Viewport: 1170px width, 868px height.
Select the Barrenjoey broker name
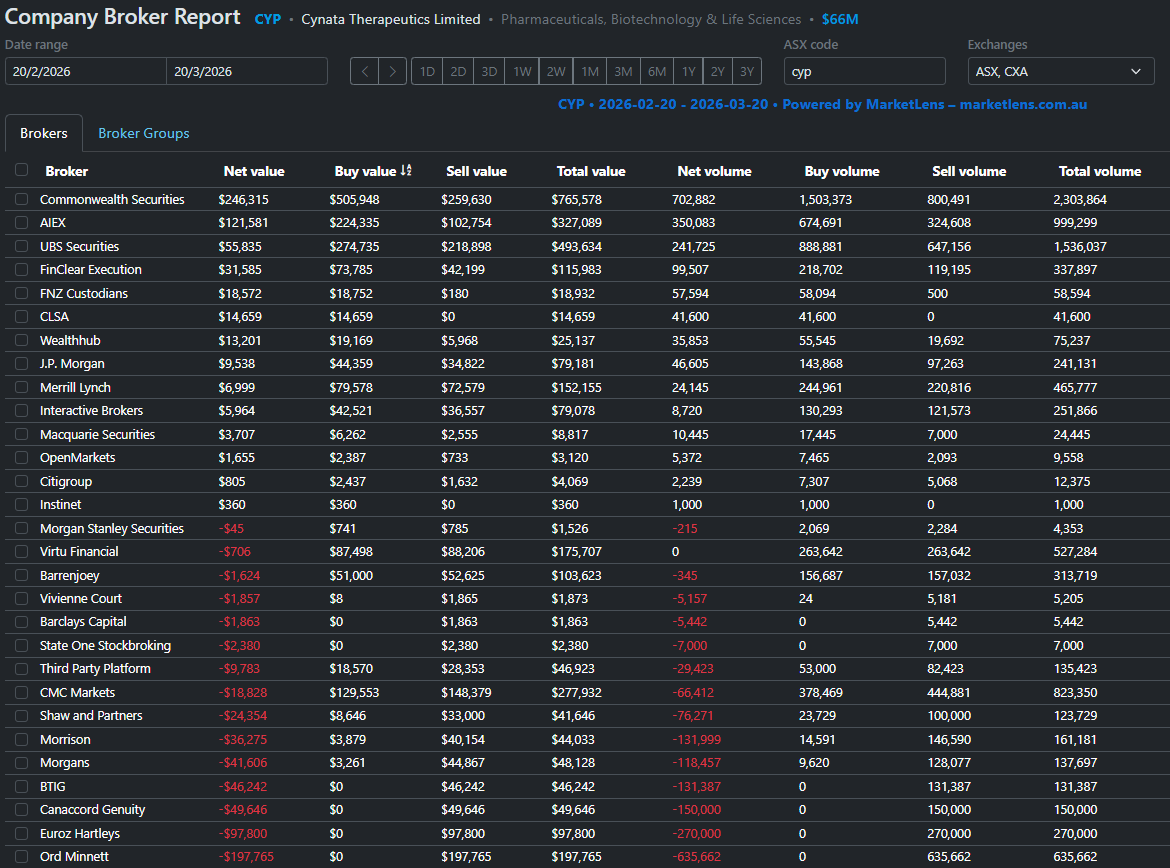(69, 575)
